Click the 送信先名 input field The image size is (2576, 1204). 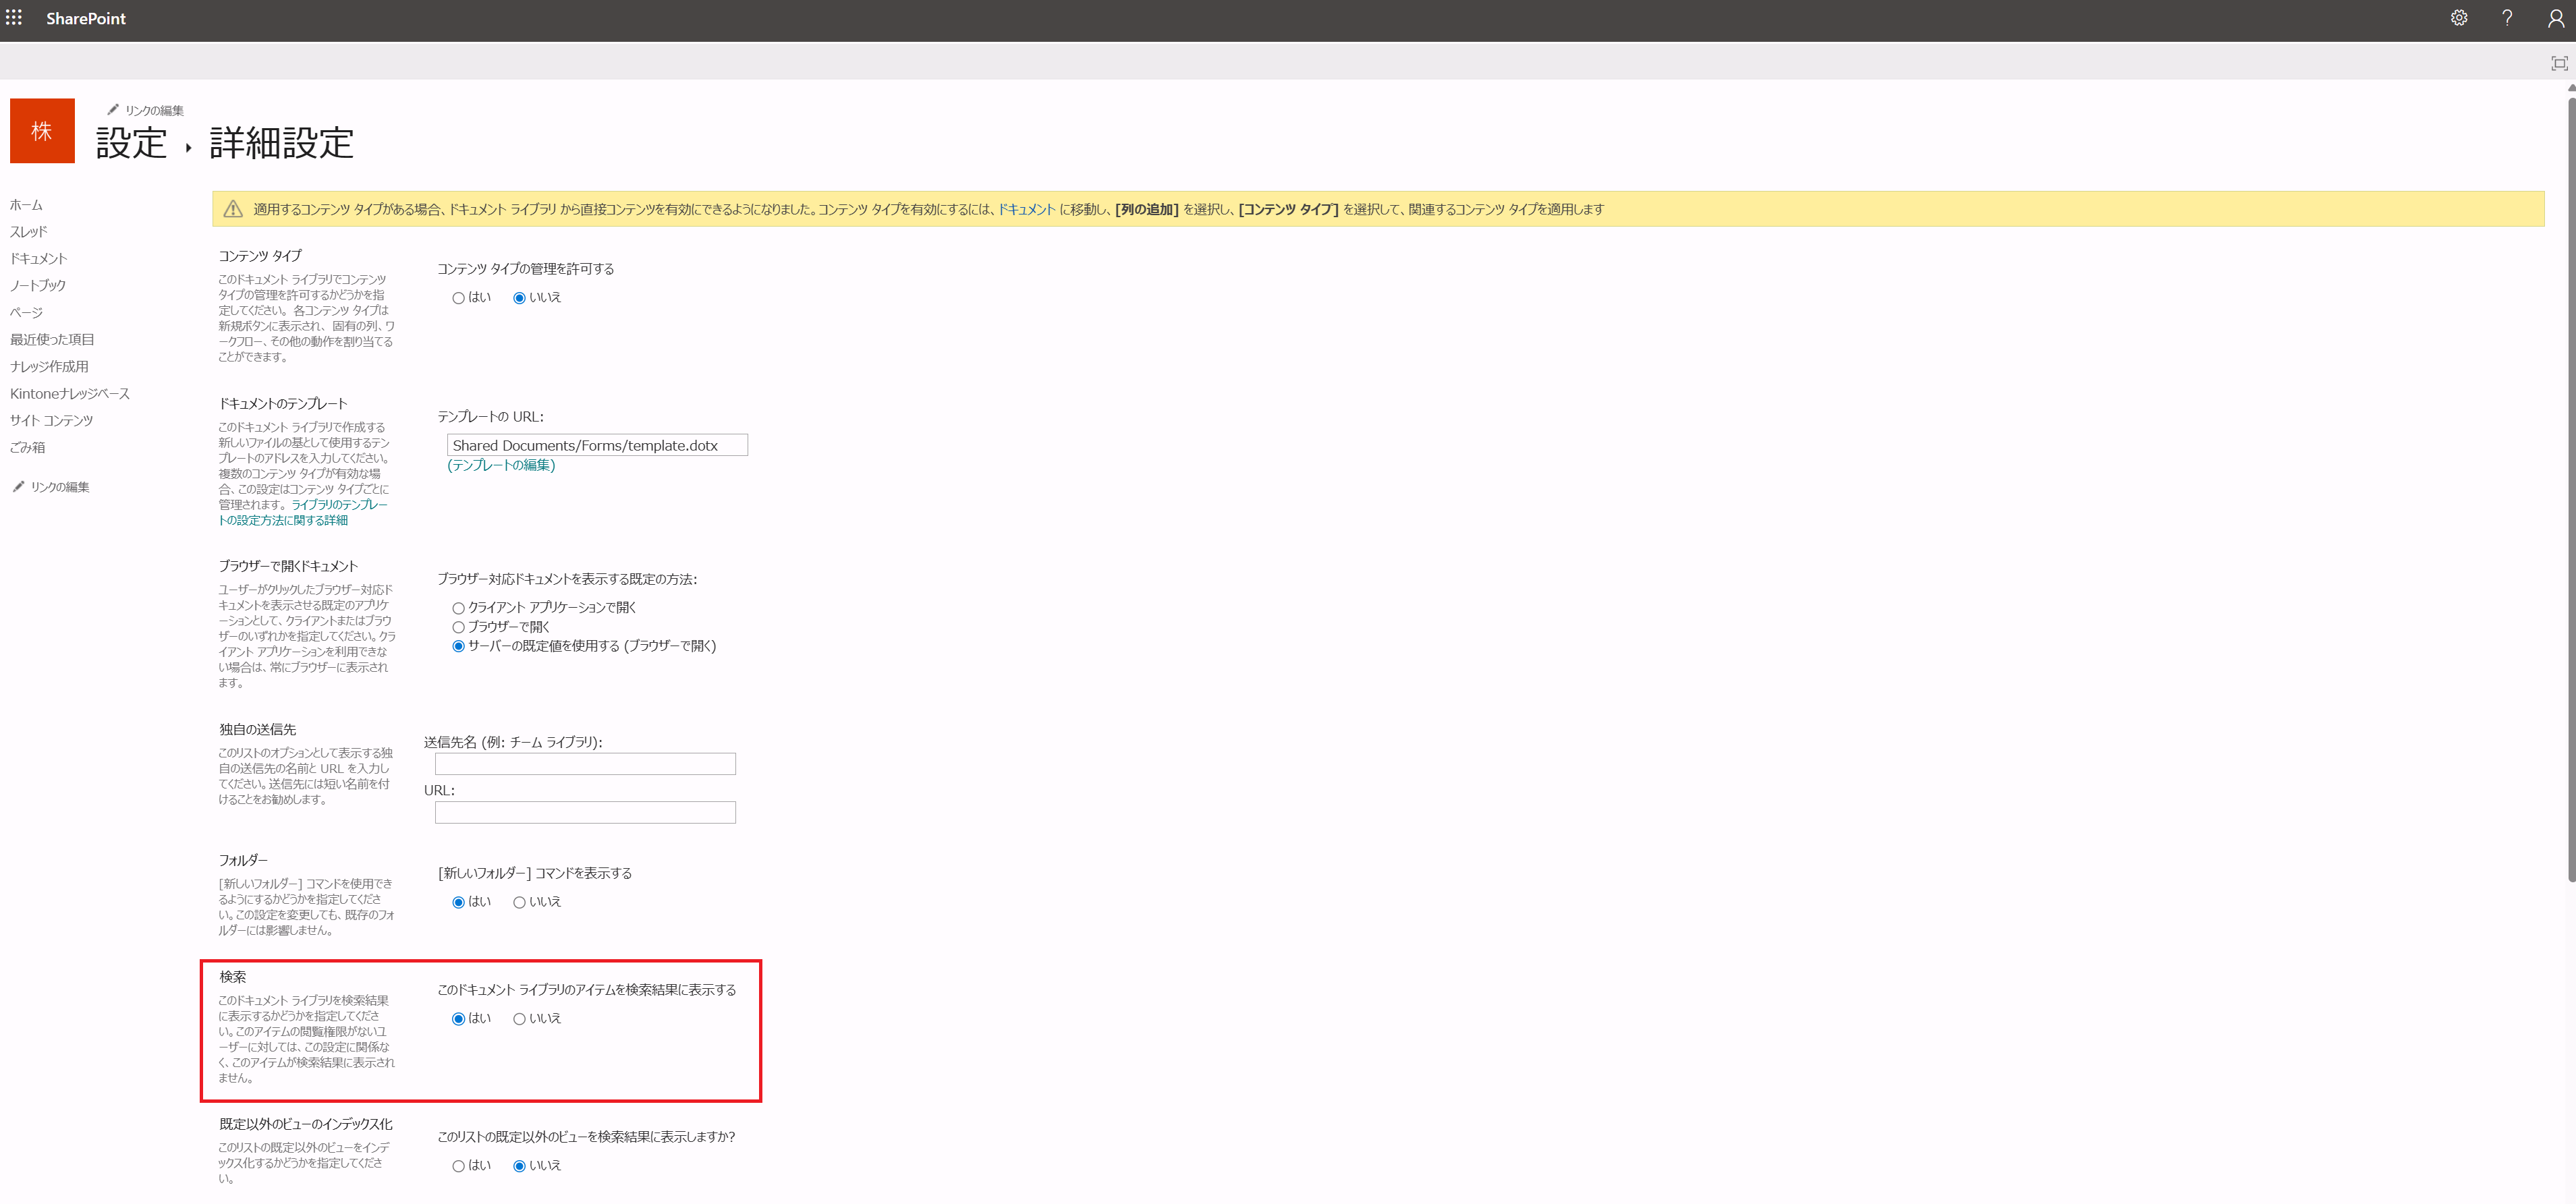[x=585, y=764]
